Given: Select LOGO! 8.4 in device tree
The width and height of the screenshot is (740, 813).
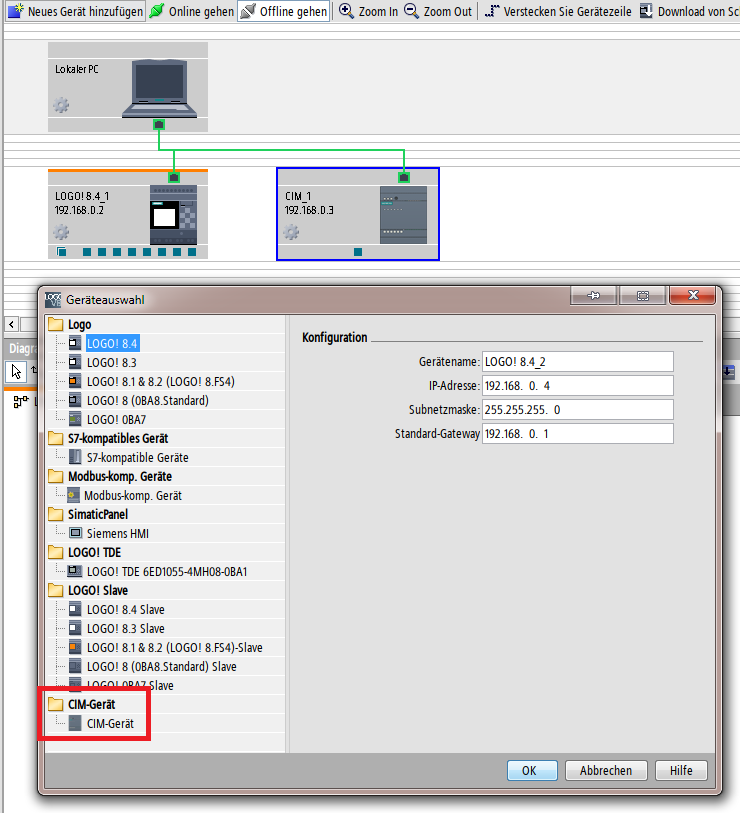Looking at the screenshot, I should (x=112, y=343).
